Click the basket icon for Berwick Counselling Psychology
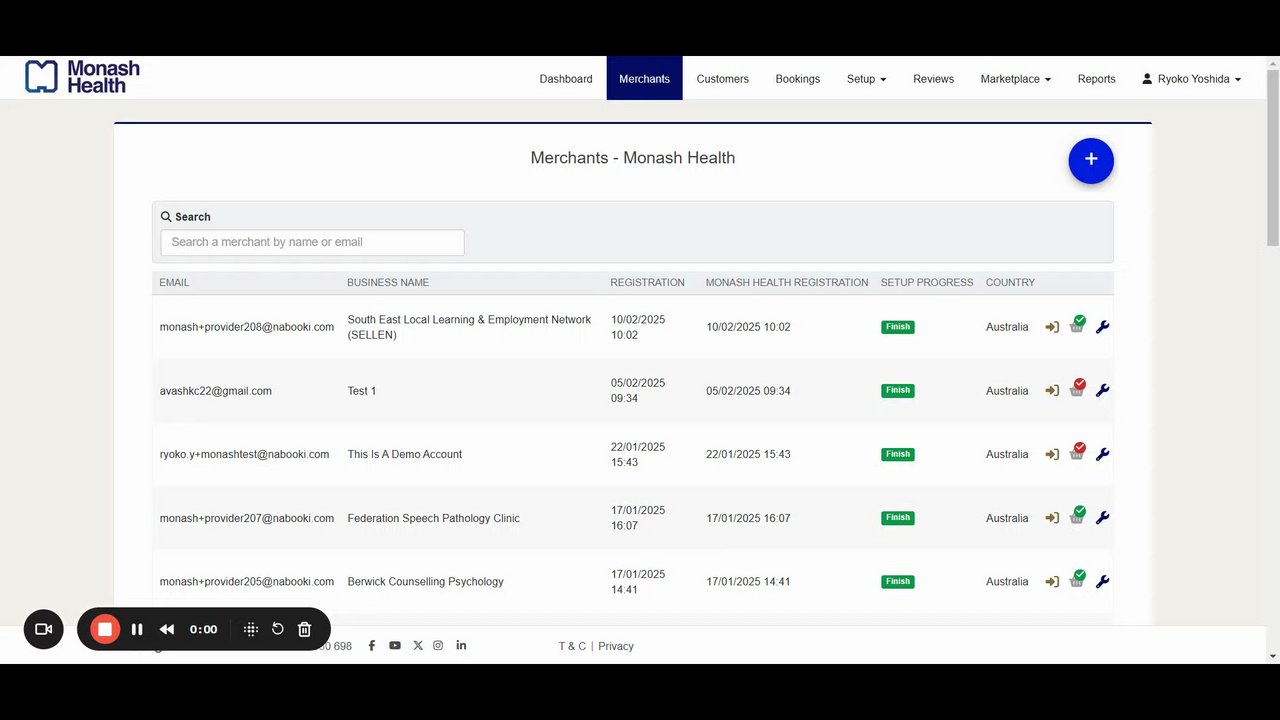This screenshot has width=1280, height=720. coord(1077,580)
